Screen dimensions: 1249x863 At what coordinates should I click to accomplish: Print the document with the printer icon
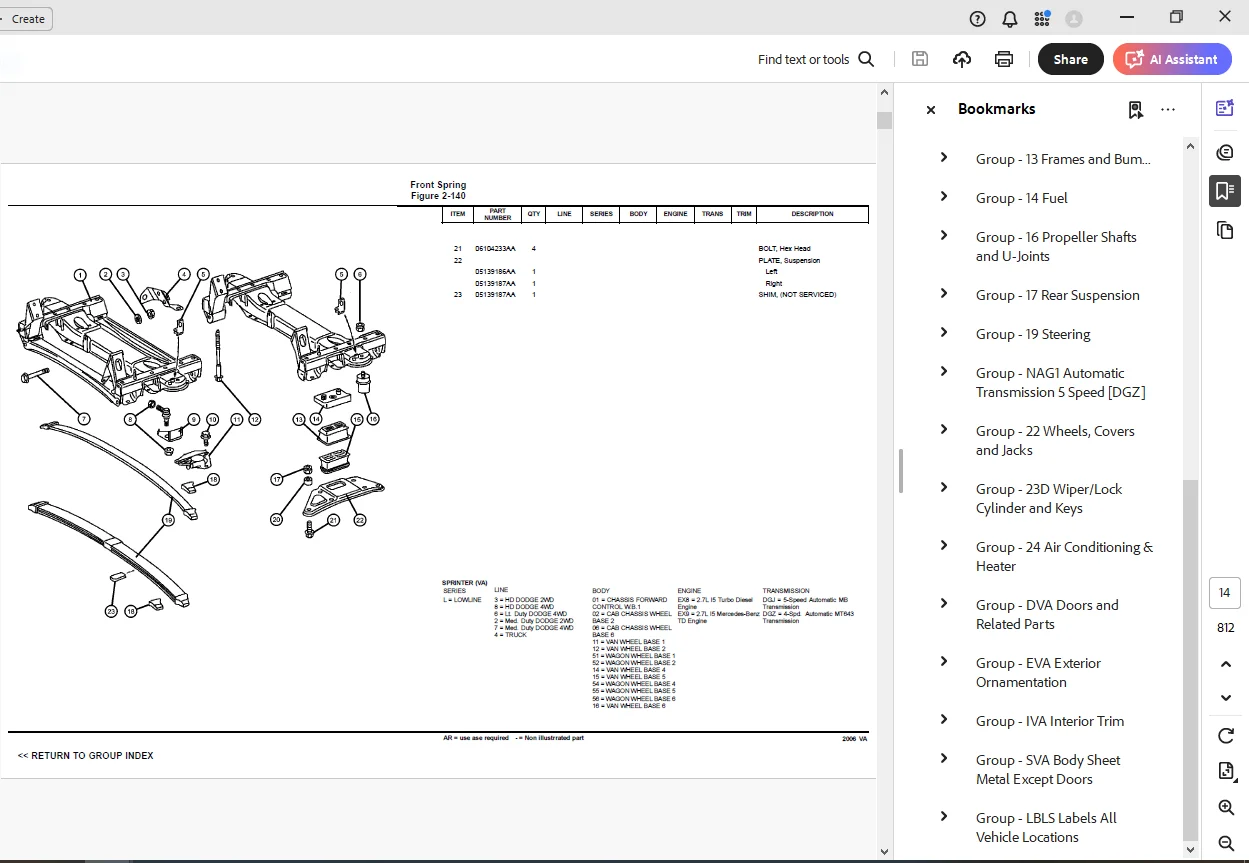pos(1004,59)
